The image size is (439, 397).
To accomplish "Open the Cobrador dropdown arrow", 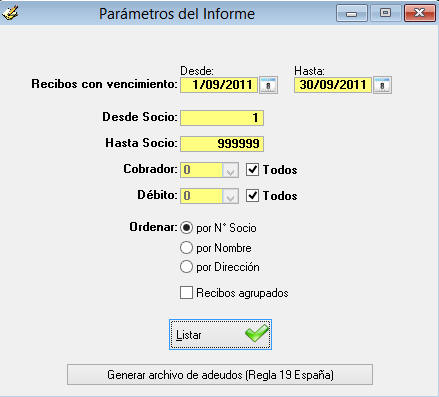I will tap(230, 170).
